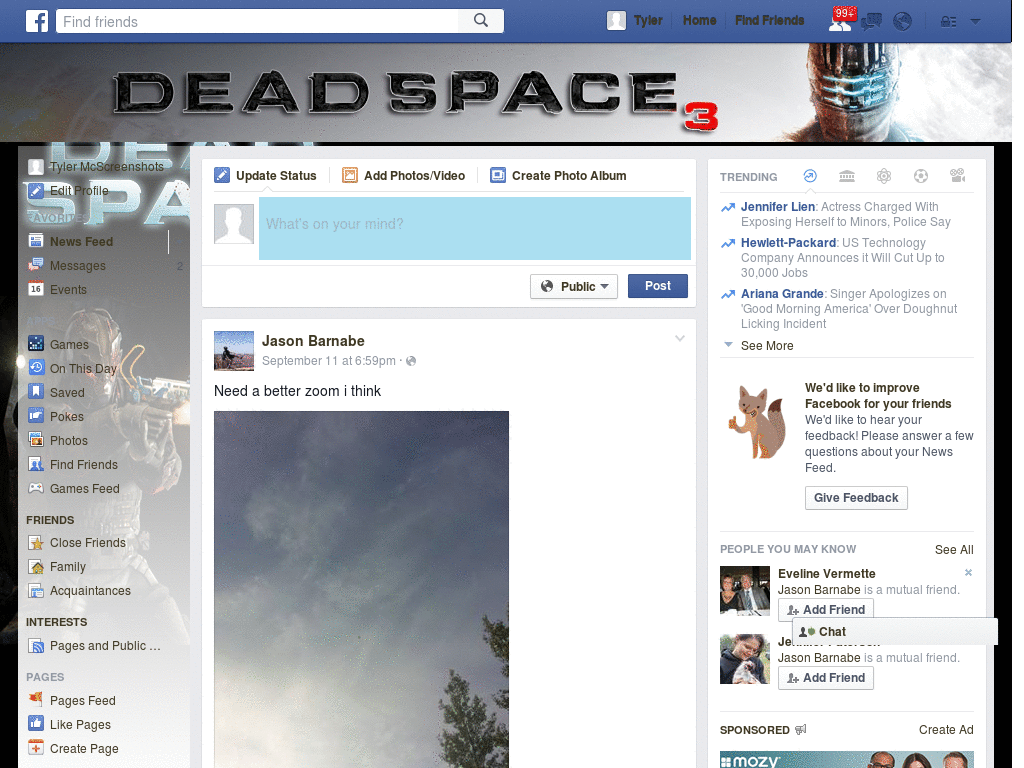Open the notifications globe icon
The width and height of the screenshot is (1024, 768).
click(903, 22)
